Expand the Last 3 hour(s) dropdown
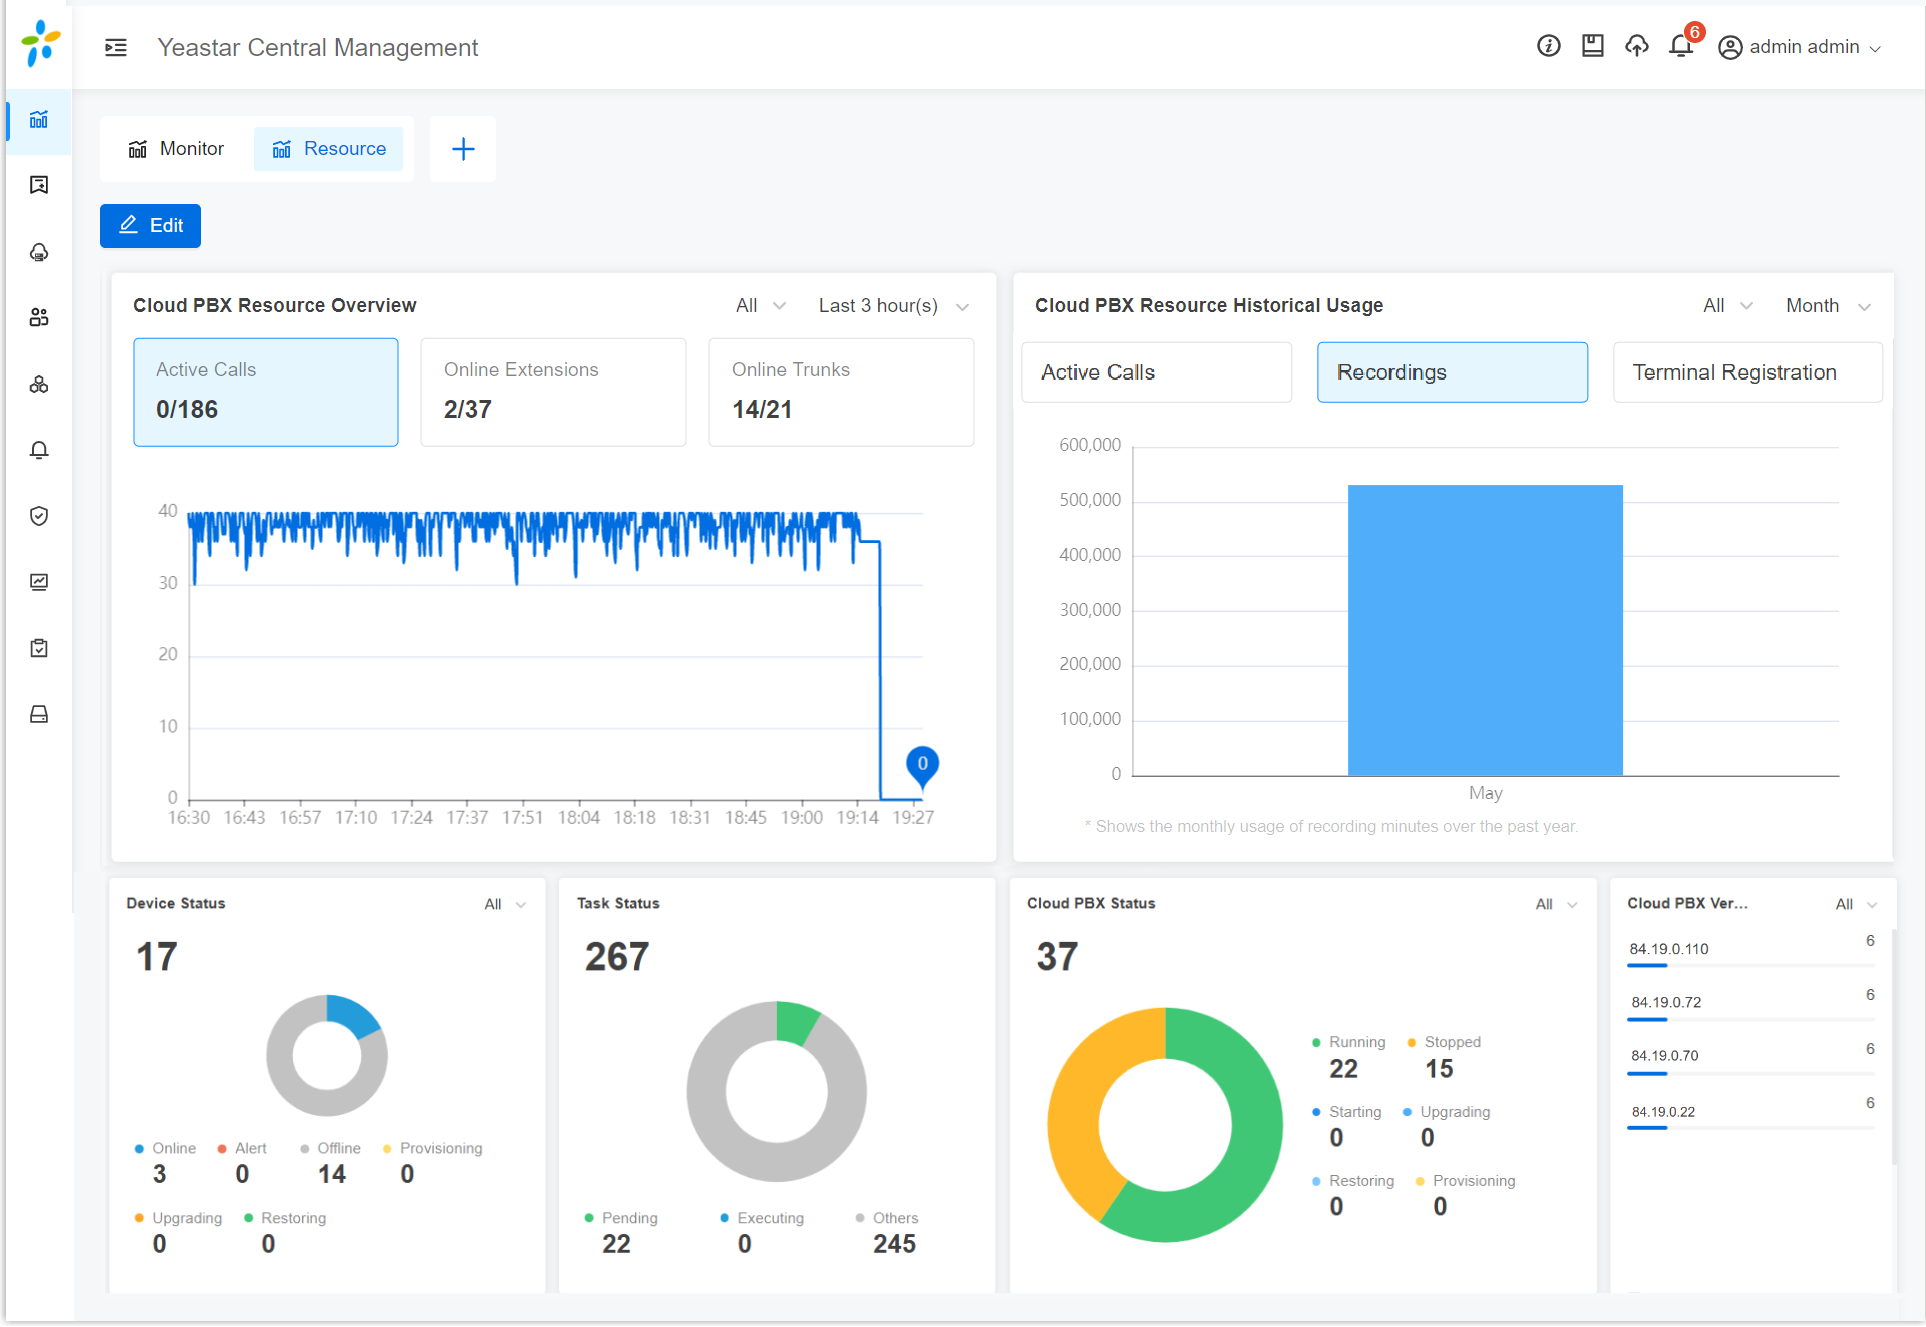Screen dimensions: 1926x1327 coord(893,306)
